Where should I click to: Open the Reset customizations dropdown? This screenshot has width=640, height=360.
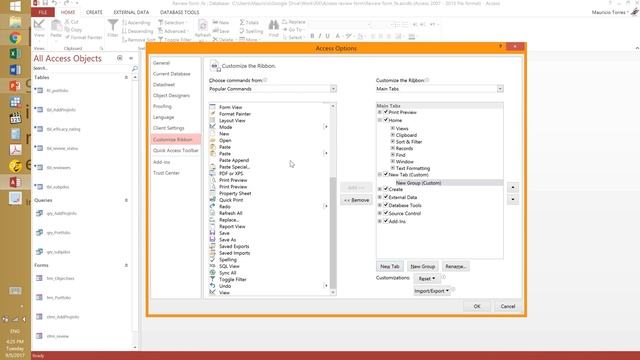point(427,278)
